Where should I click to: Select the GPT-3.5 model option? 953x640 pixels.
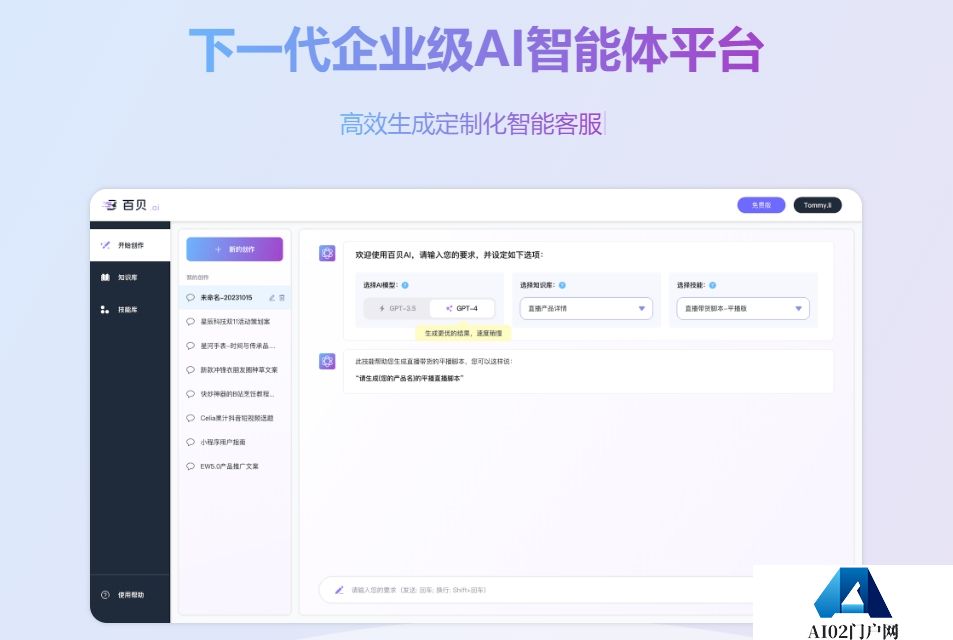(x=397, y=309)
